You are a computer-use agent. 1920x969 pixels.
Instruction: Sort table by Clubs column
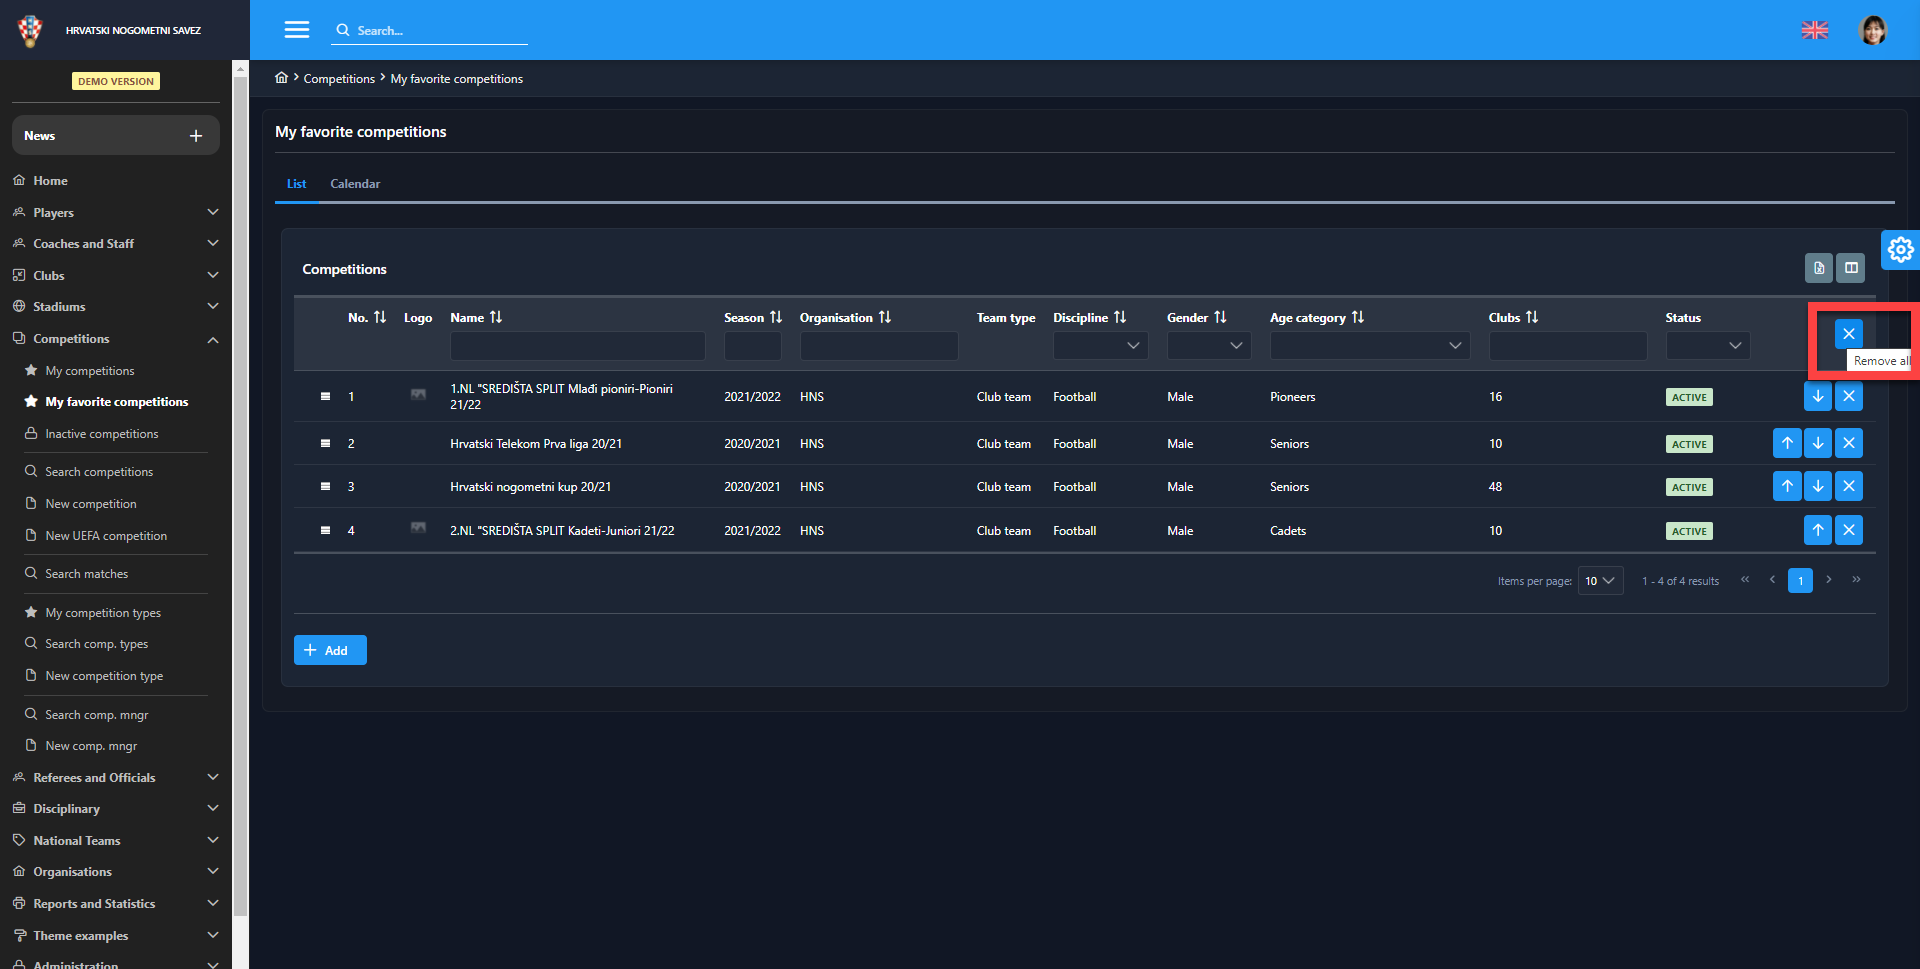[x=1531, y=317]
